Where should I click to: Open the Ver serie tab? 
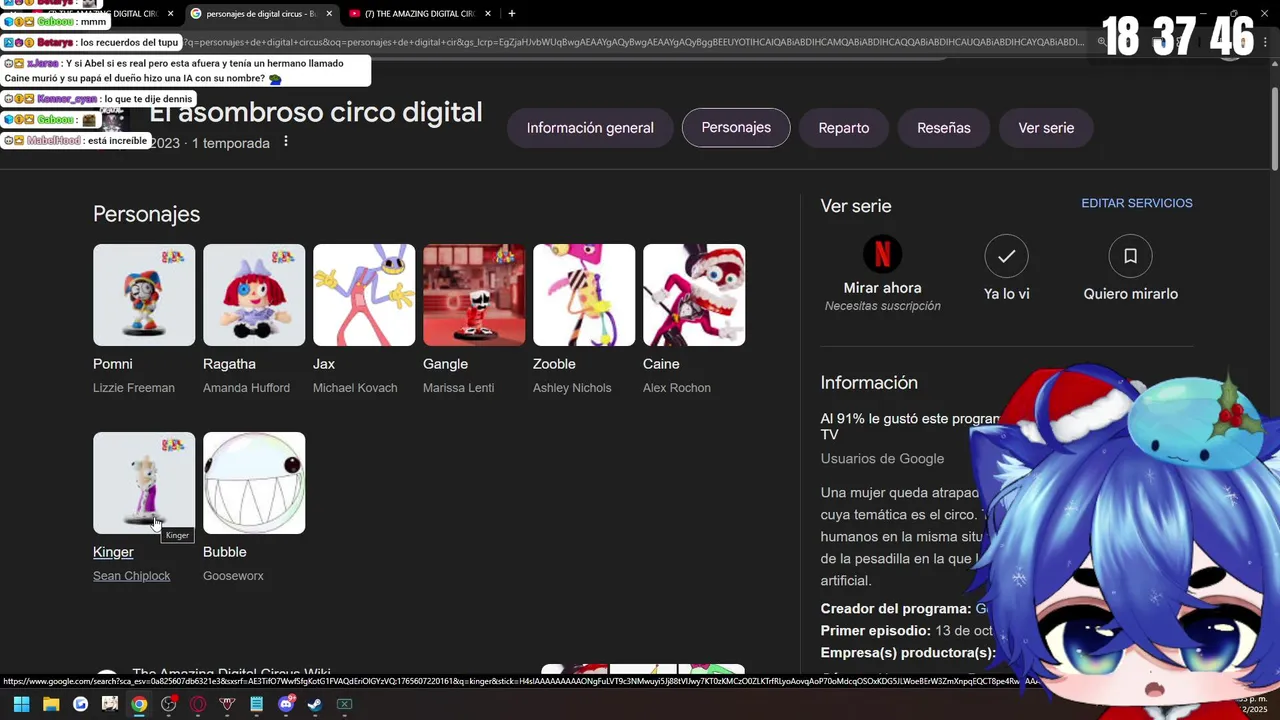coord(1046,128)
